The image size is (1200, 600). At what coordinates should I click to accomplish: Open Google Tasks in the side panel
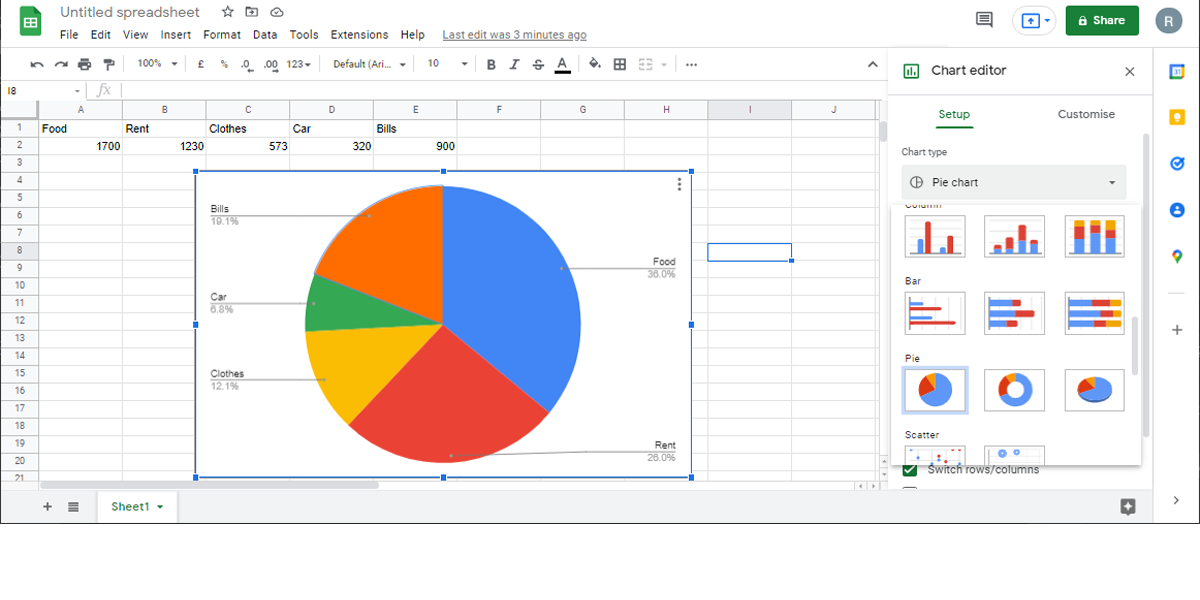1177,164
